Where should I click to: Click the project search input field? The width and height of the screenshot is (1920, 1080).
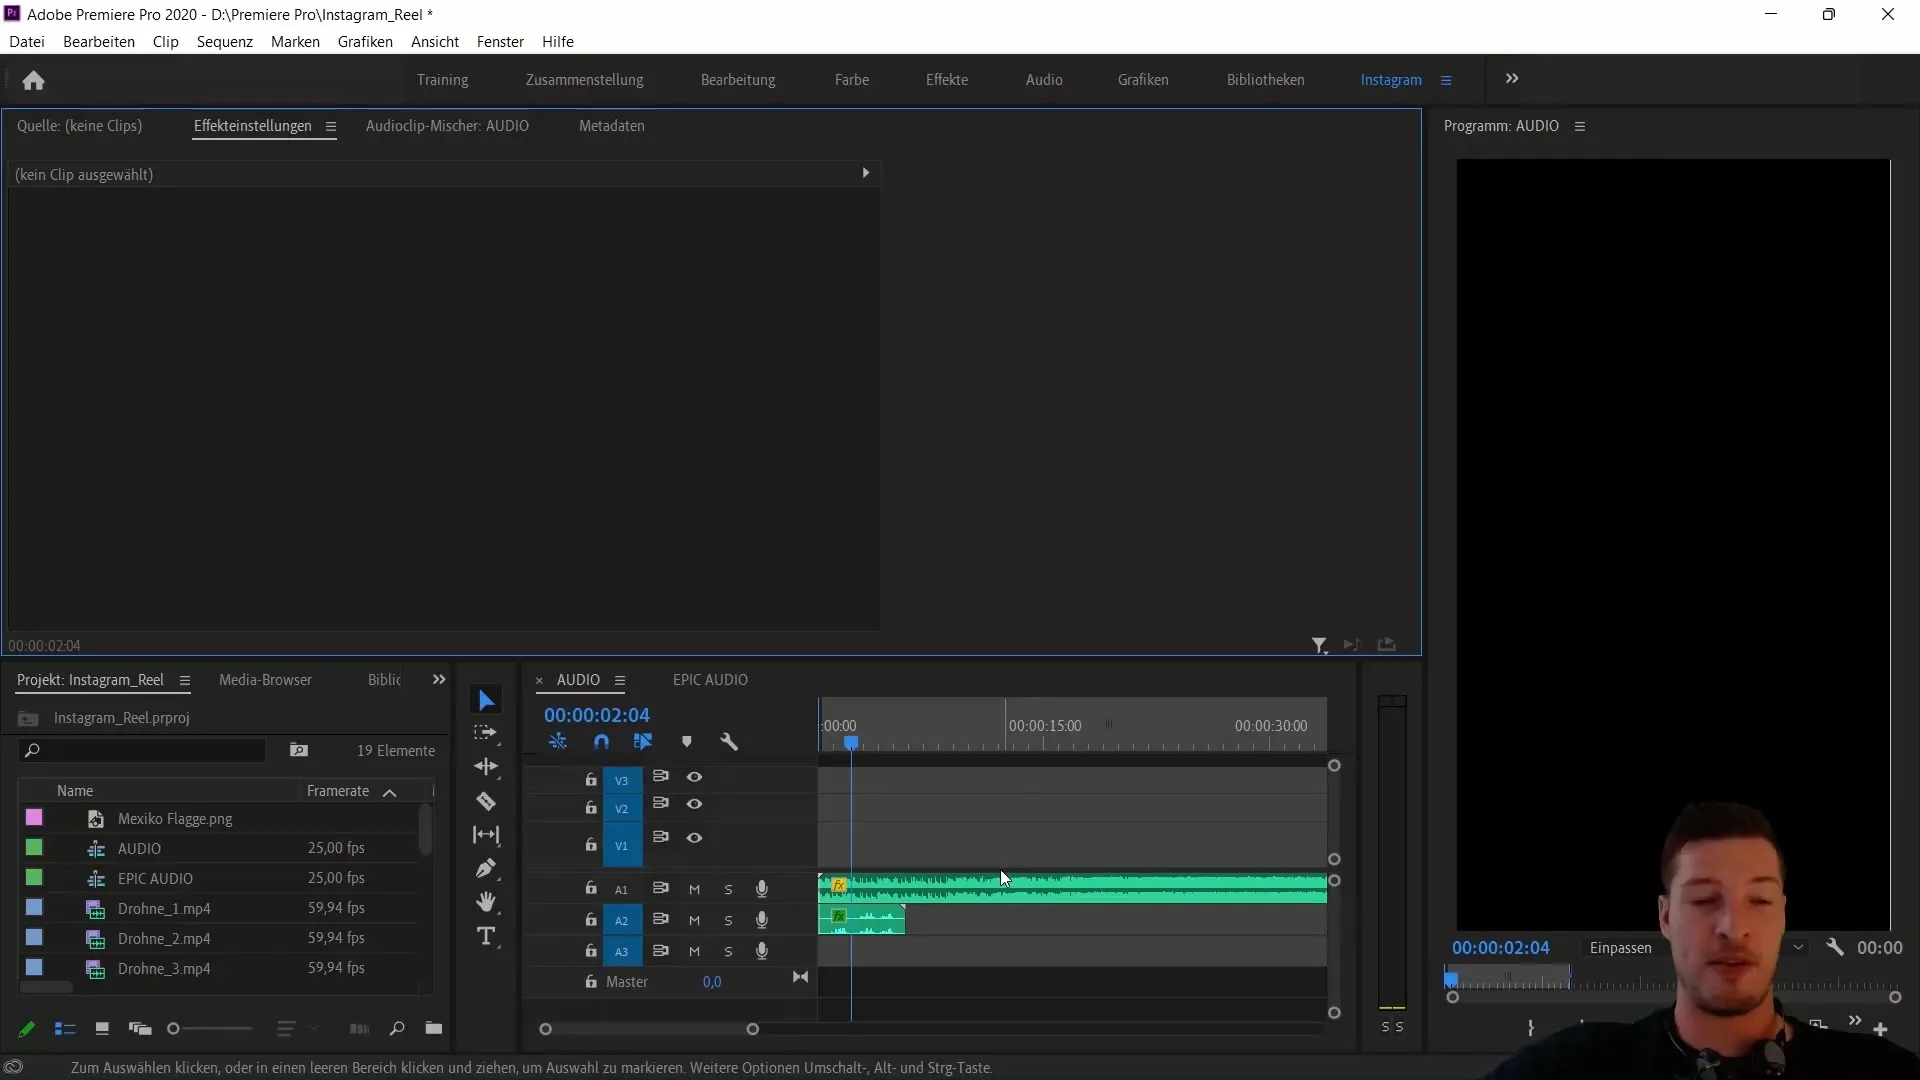tap(142, 750)
